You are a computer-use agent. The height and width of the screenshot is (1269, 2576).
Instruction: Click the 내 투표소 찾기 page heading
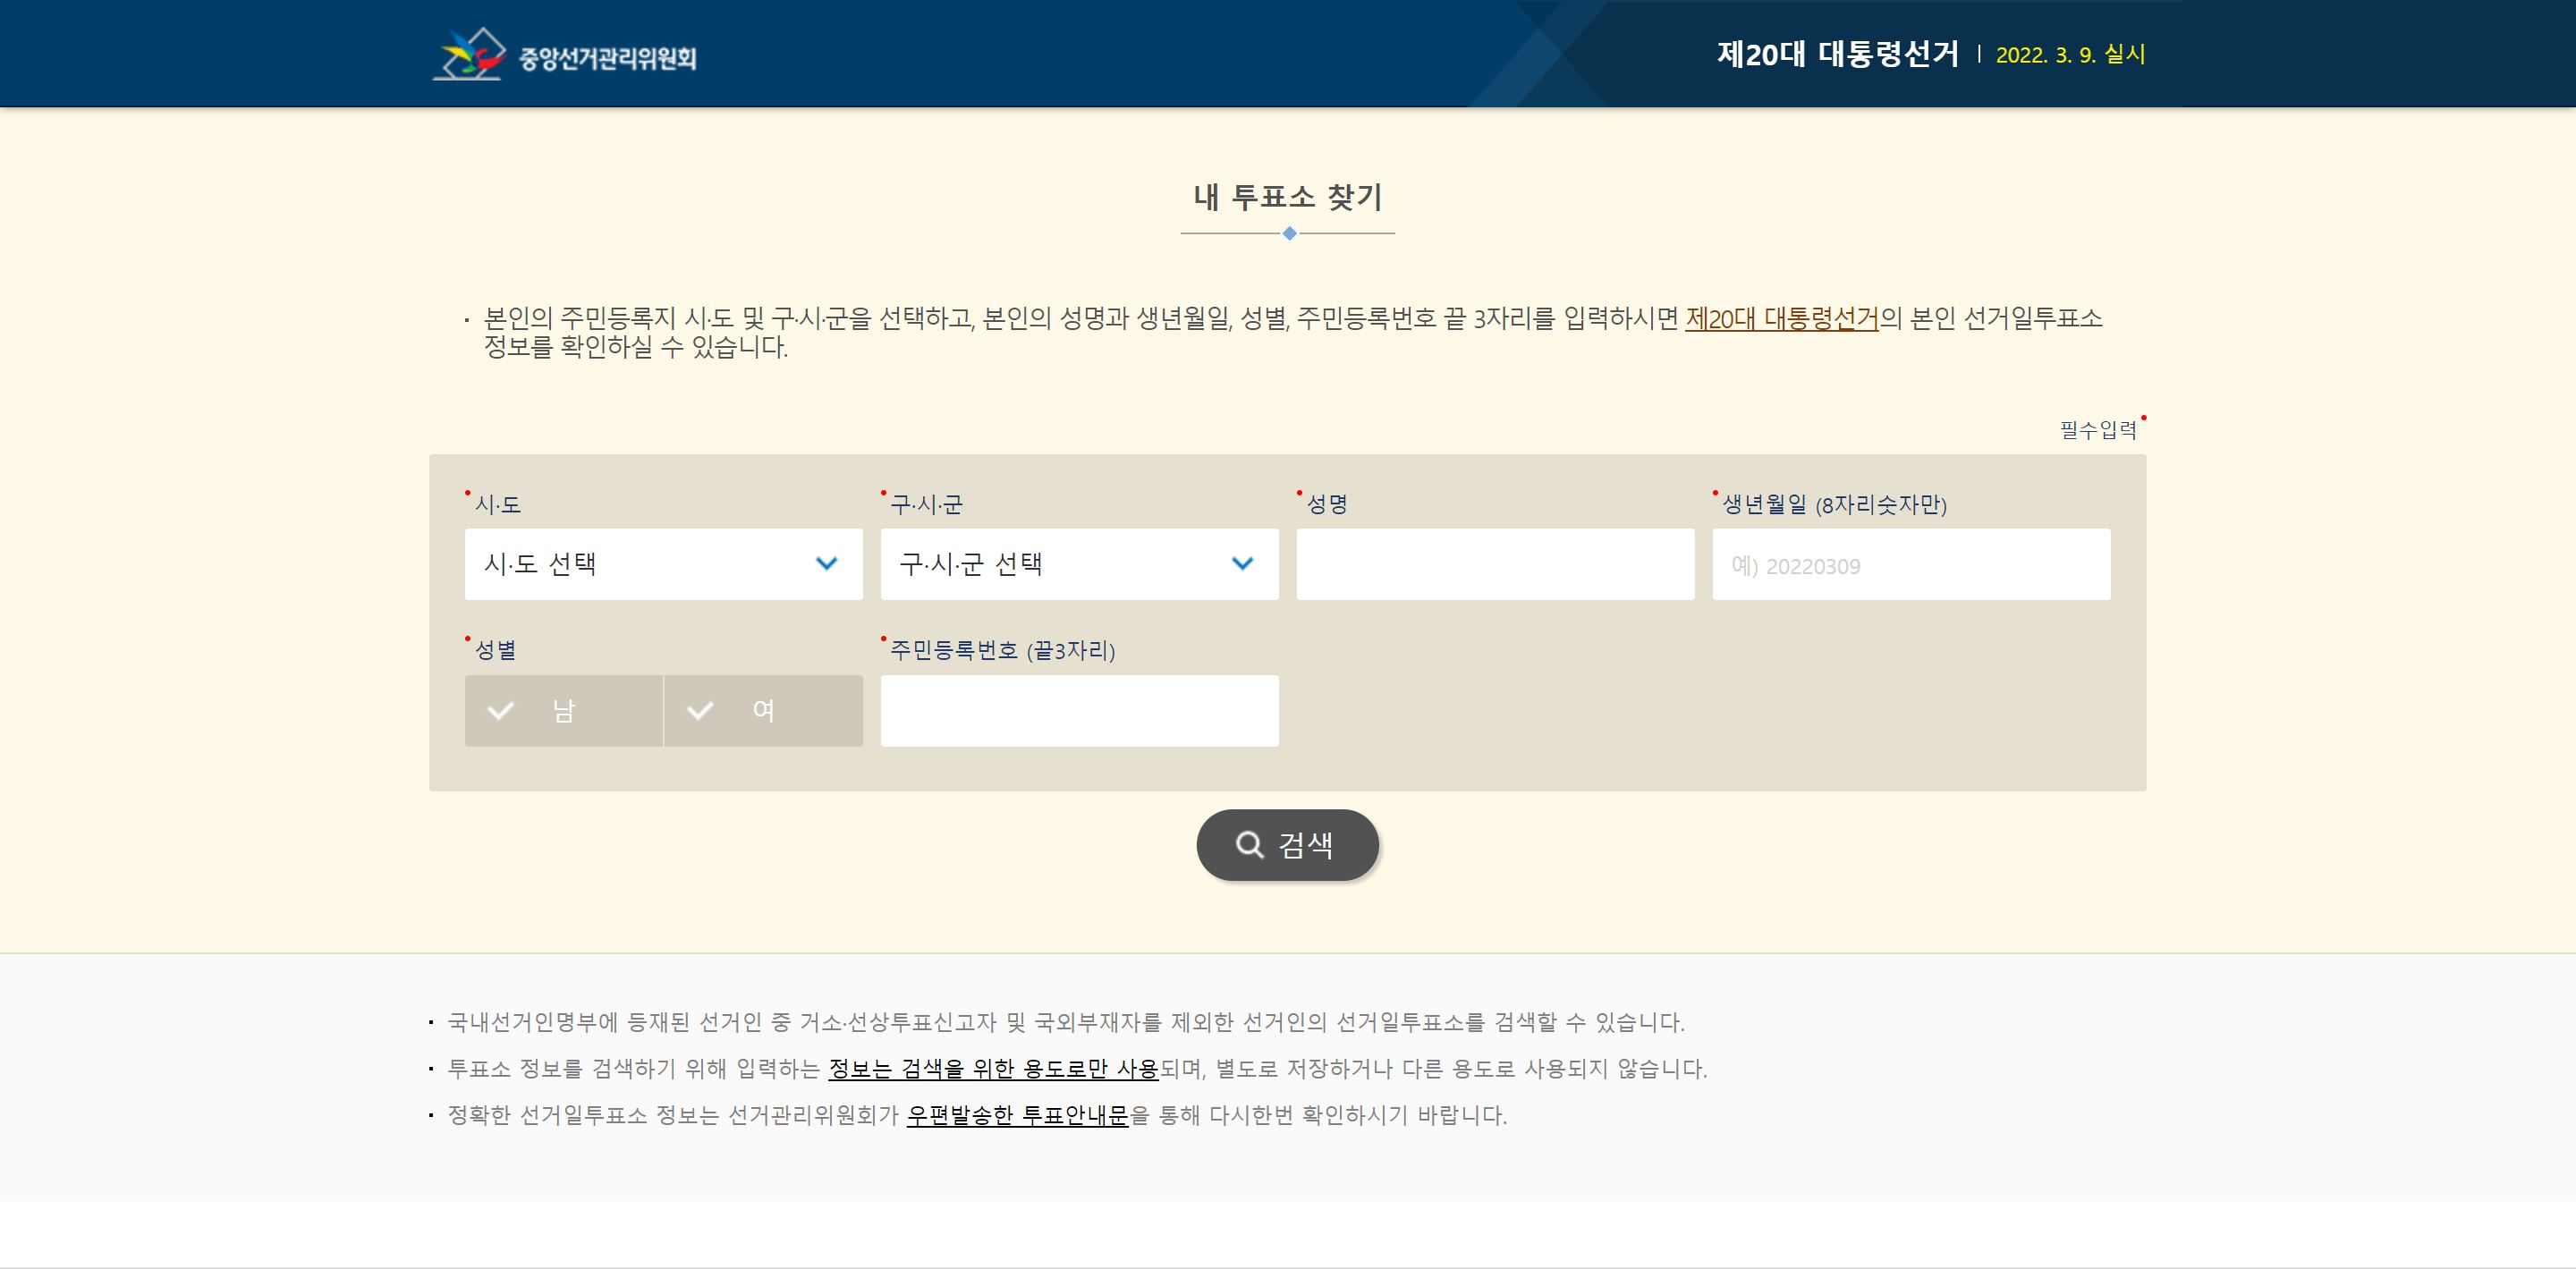pos(1287,197)
